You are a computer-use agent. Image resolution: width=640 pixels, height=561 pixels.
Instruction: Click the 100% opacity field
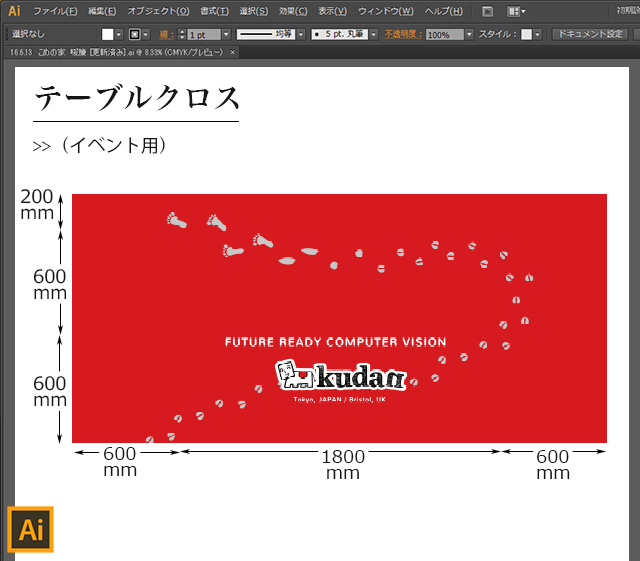point(445,34)
